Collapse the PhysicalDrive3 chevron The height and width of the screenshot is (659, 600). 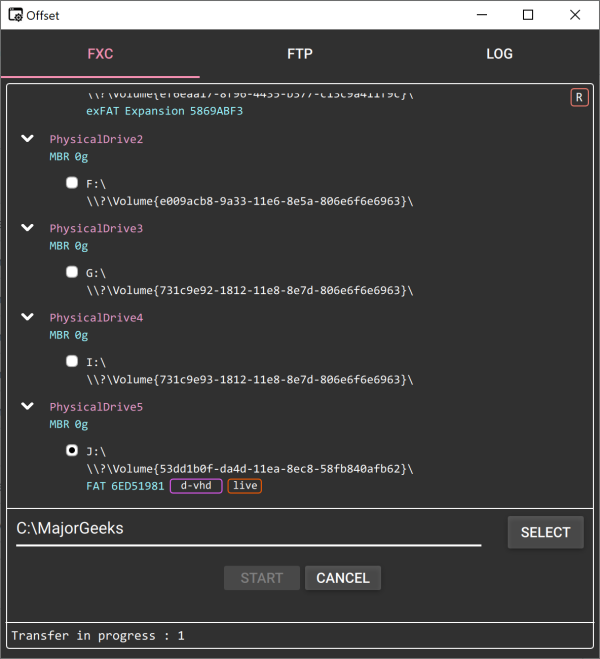29,228
